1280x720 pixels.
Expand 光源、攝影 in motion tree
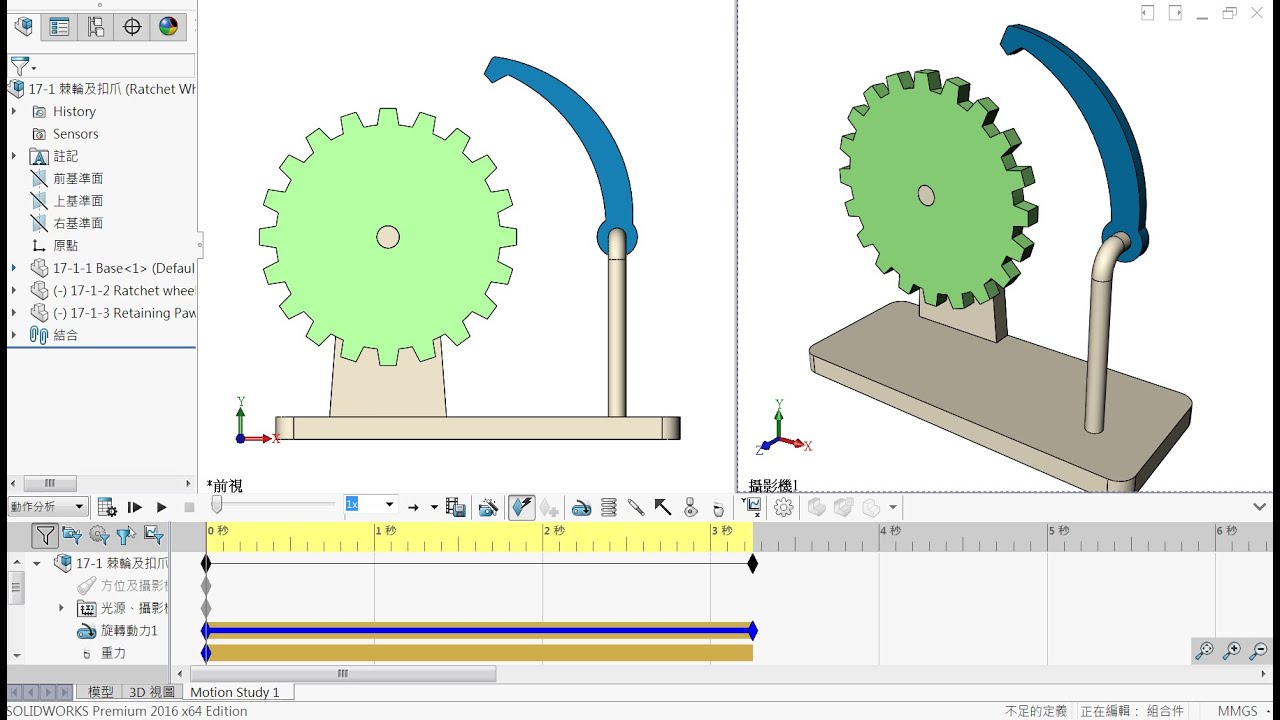coord(61,608)
